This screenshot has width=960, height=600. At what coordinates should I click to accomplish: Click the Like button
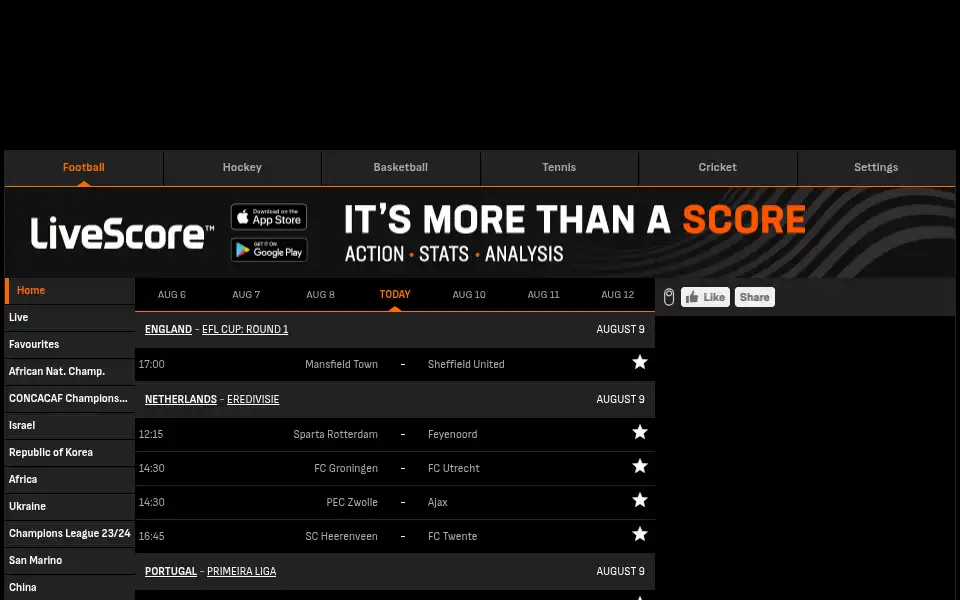(705, 297)
